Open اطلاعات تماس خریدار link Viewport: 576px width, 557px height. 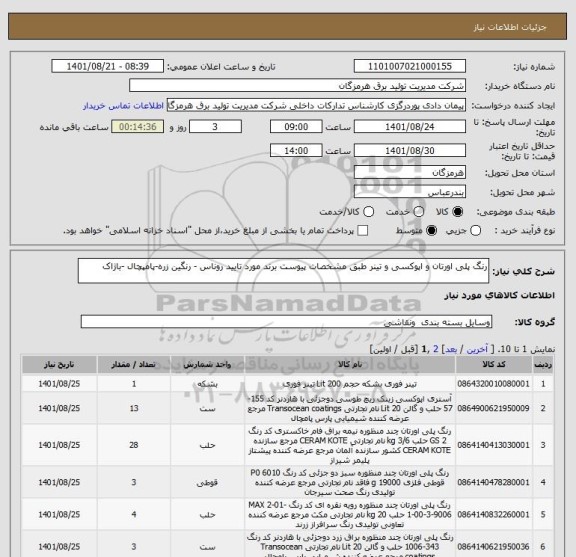point(123,106)
